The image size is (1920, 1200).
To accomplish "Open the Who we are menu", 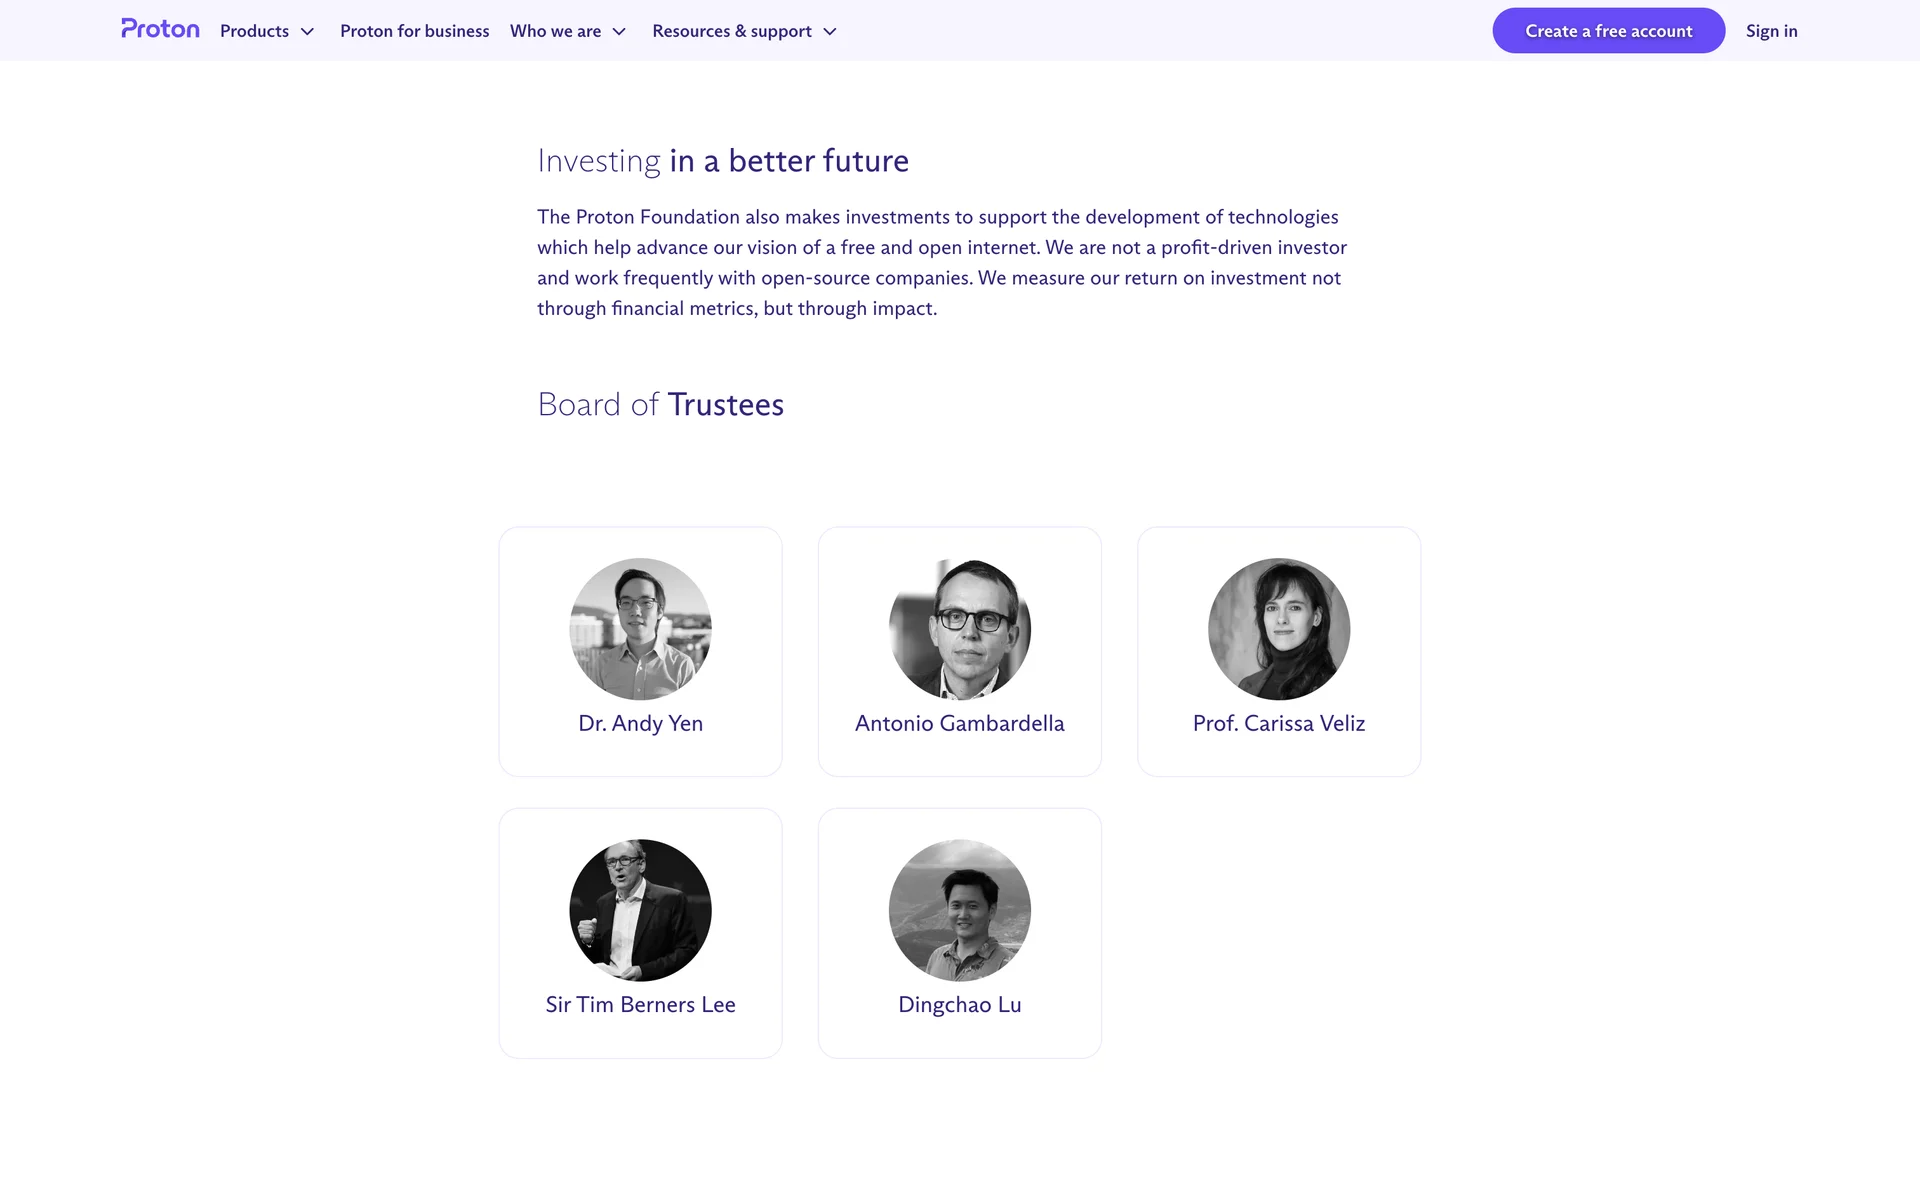I will [x=555, y=31].
